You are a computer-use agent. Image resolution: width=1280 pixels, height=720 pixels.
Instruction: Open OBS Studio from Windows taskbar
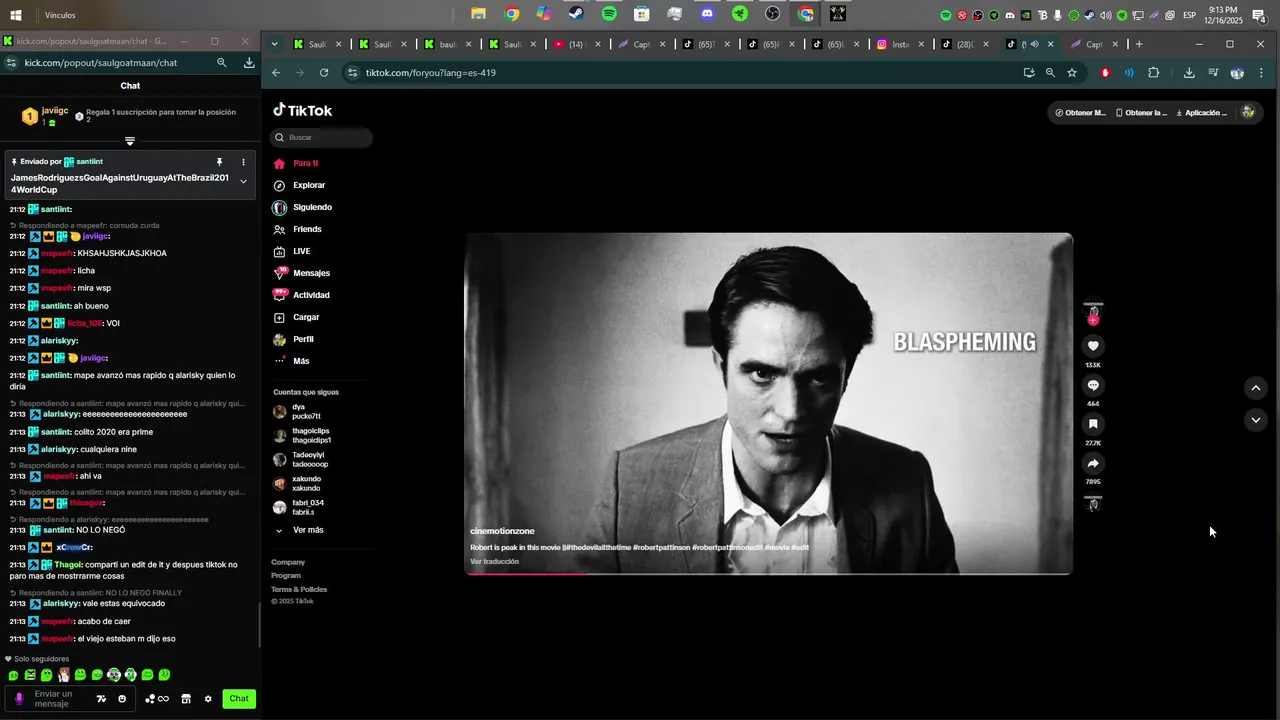pos(772,14)
